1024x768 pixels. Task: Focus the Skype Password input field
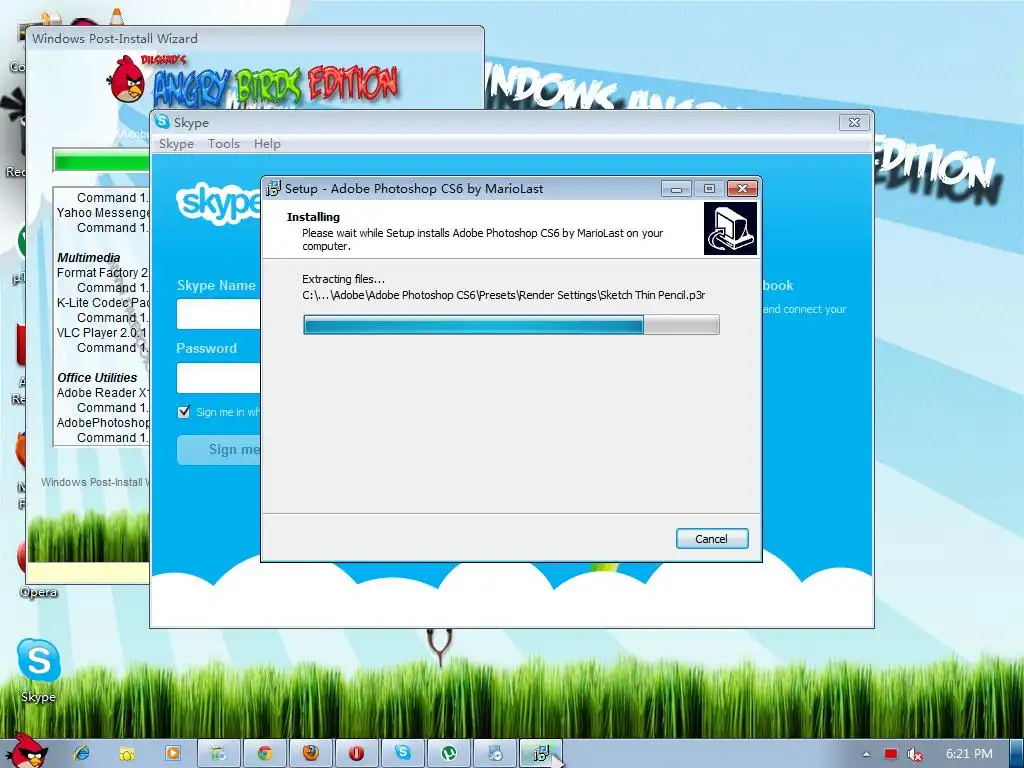tap(219, 377)
